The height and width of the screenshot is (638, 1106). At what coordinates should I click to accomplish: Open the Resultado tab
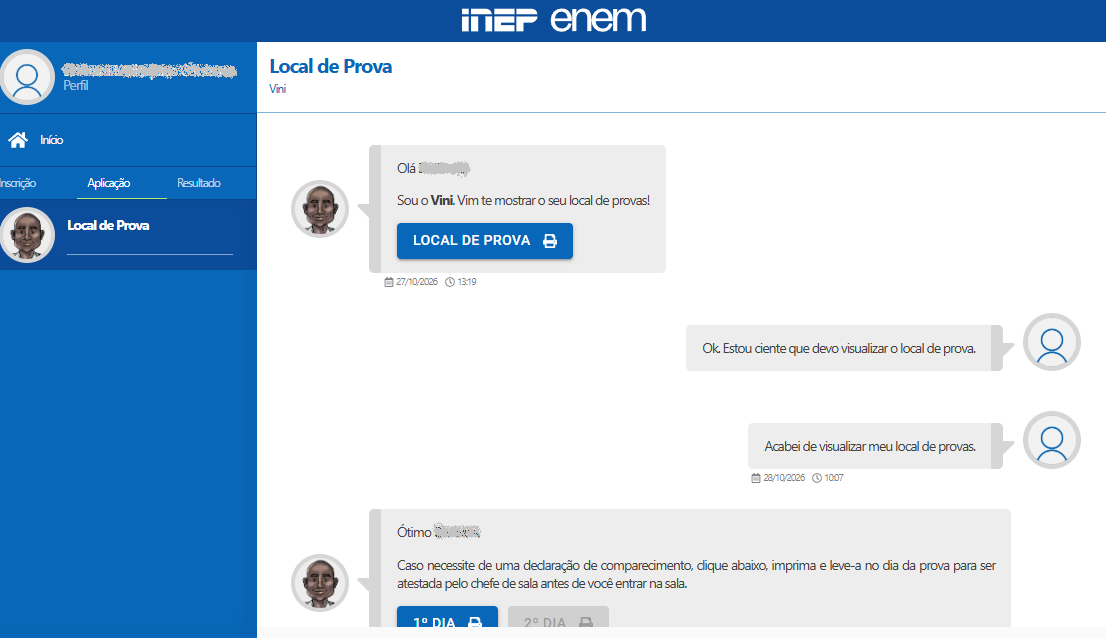[199, 183]
